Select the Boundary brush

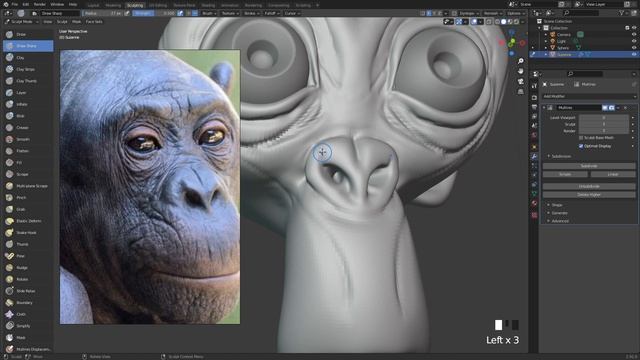click(28, 303)
